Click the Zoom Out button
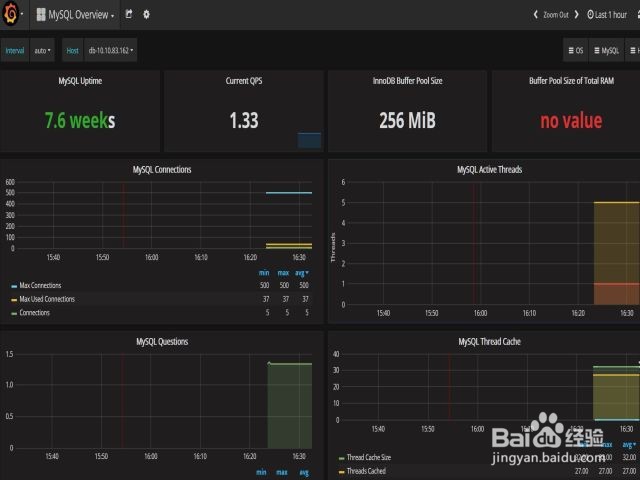640x480 pixels. pos(556,15)
